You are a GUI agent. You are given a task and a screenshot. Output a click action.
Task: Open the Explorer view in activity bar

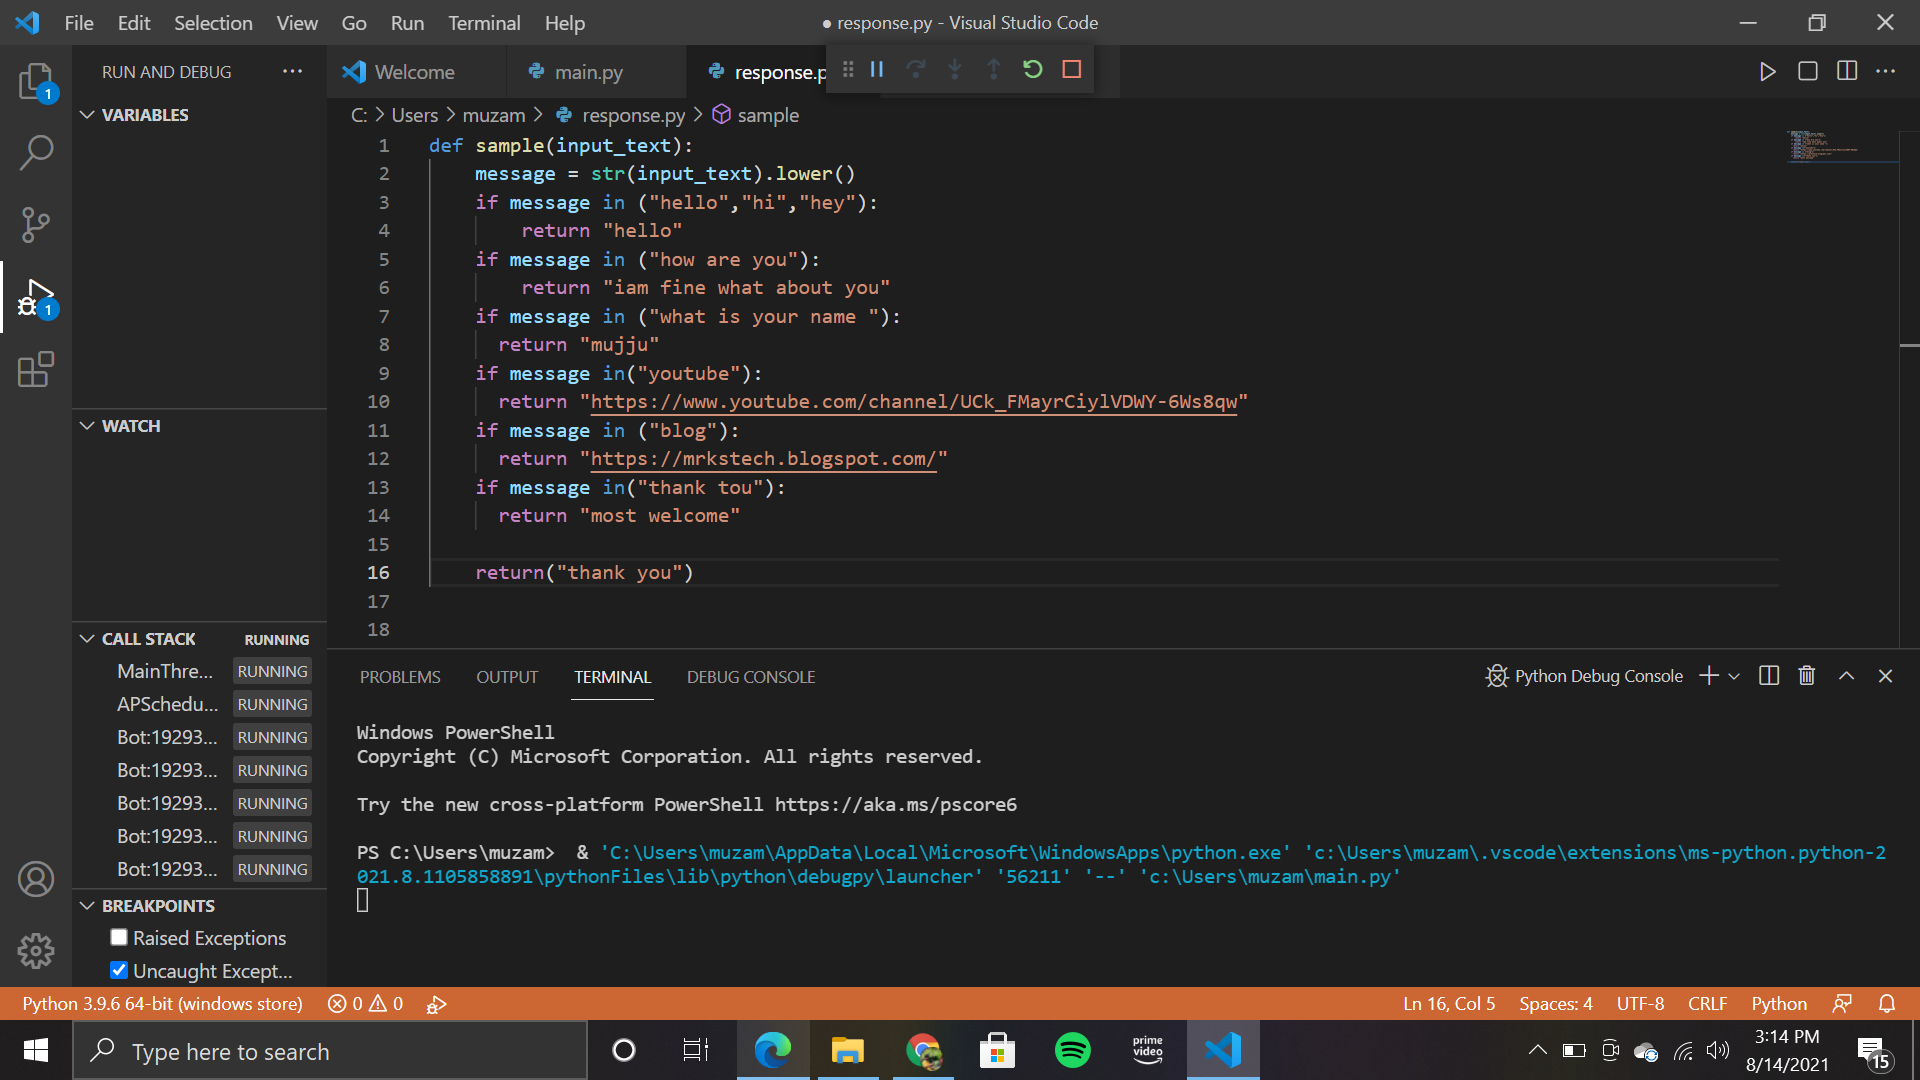36,82
